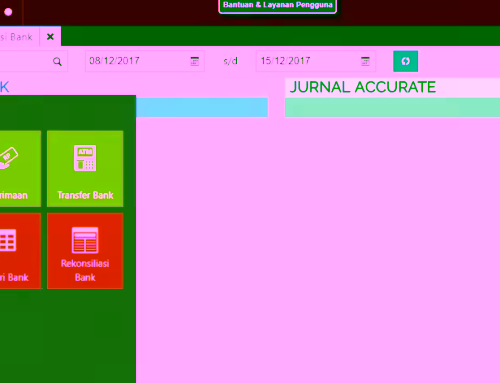500x383 pixels.
Task: Click the s/d label between dates
Action: (230, 61)
